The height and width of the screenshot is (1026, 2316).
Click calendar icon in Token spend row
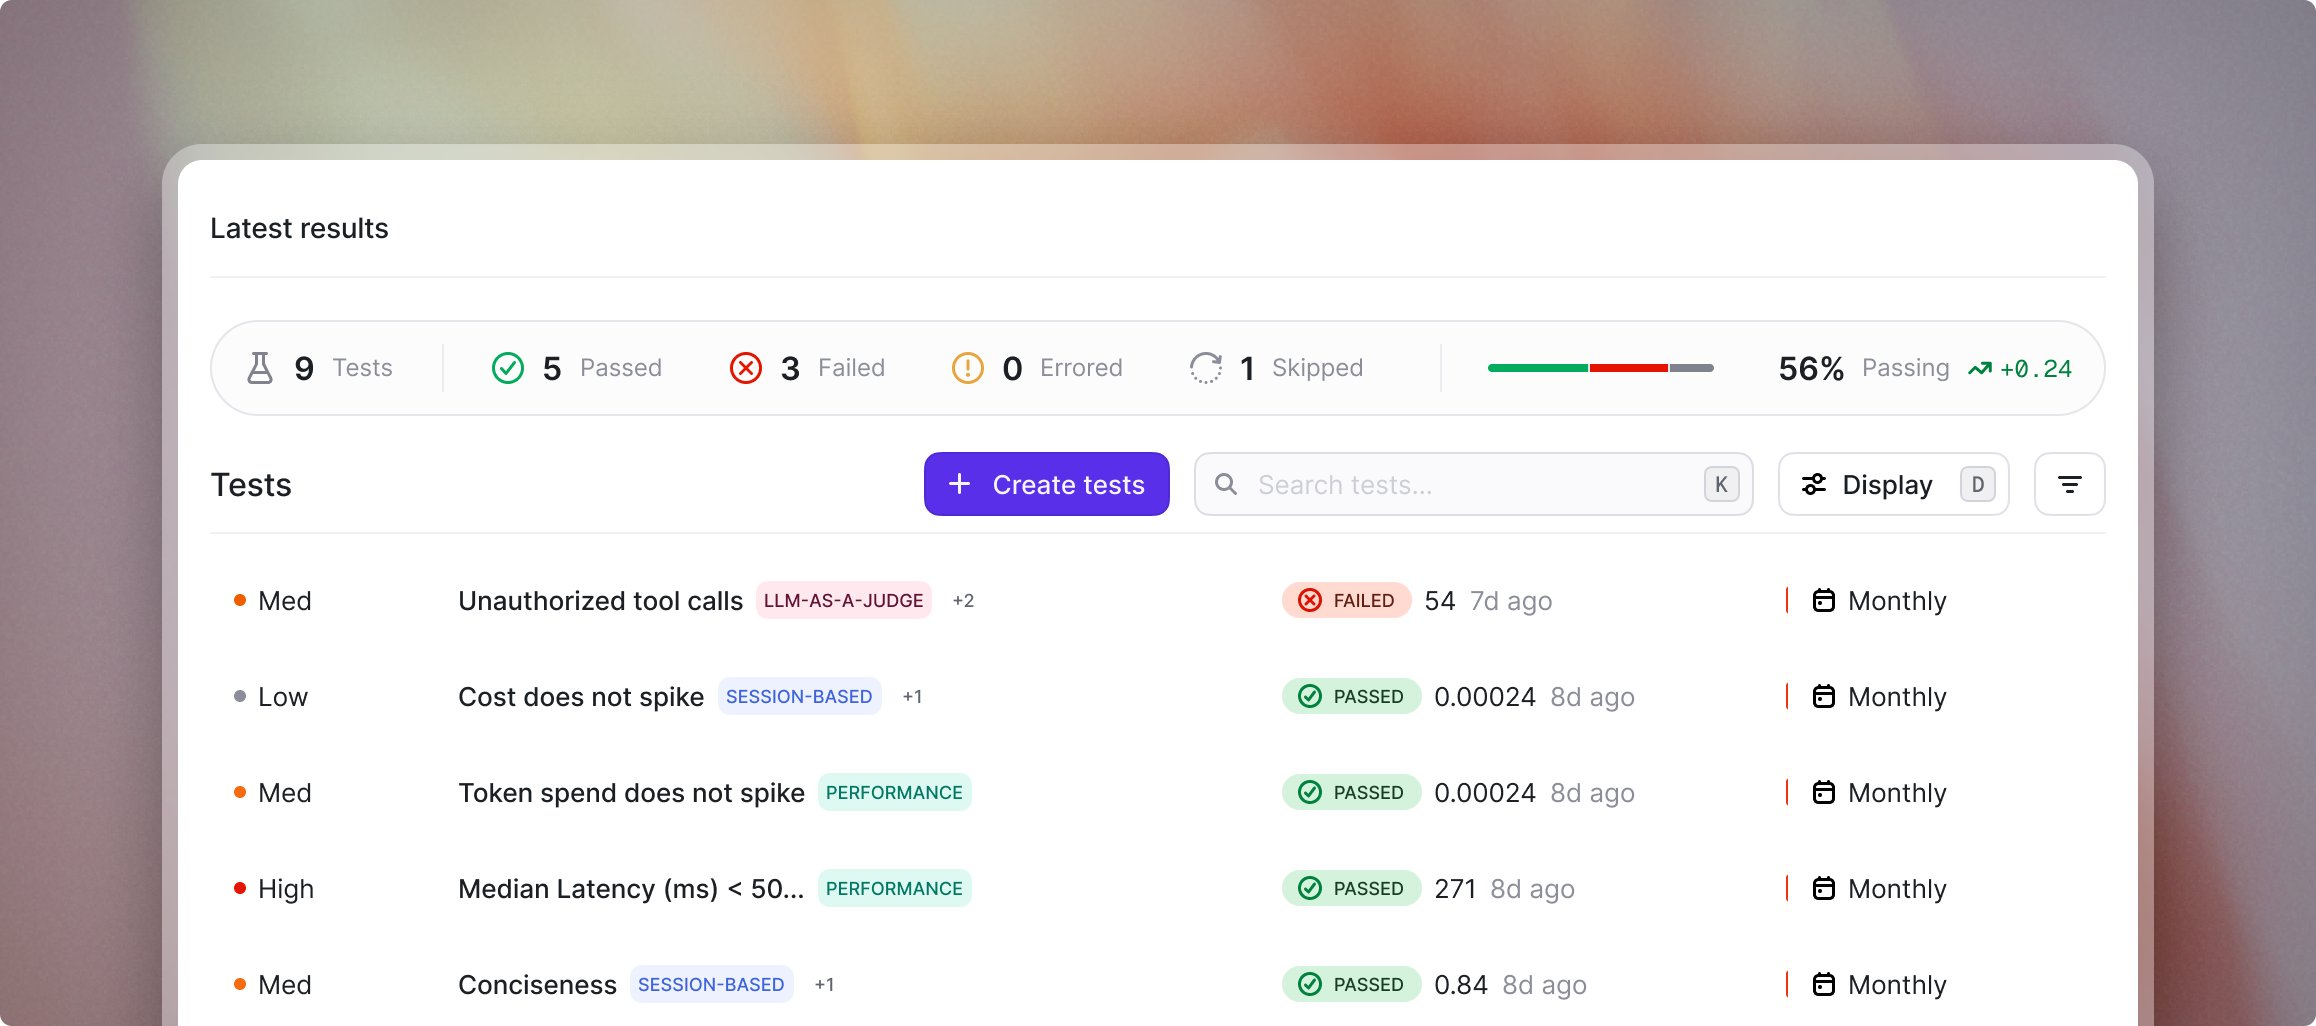(1824, 792)
